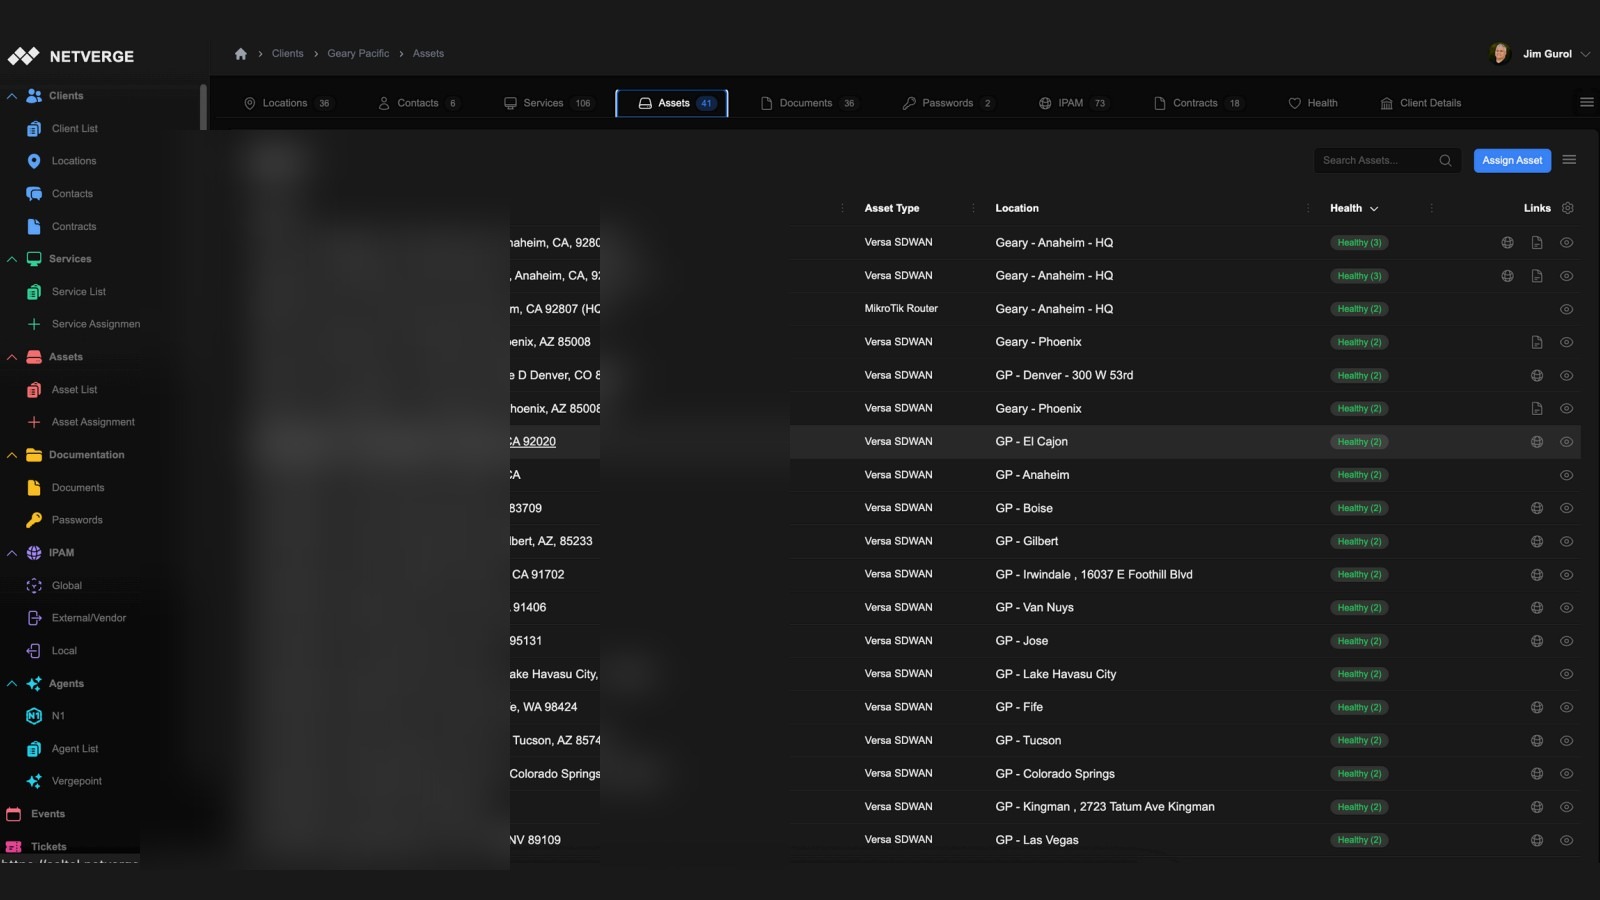
Task: Toggle asset view with eye icon on GP - Las Vegas
Action: click(1566, 840)
